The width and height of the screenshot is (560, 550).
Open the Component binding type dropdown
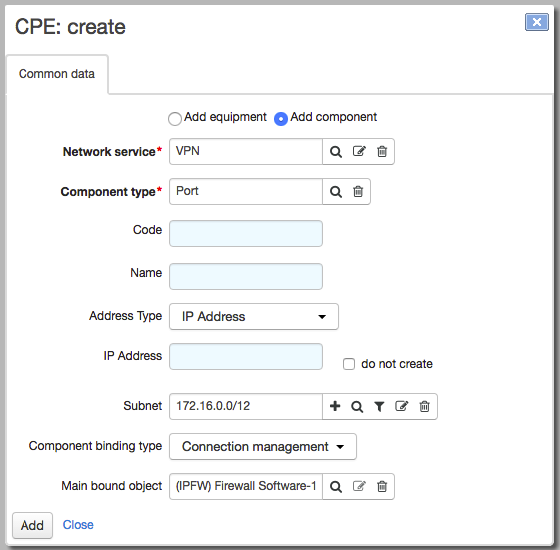pyautogui.click(x=262, y=446)
